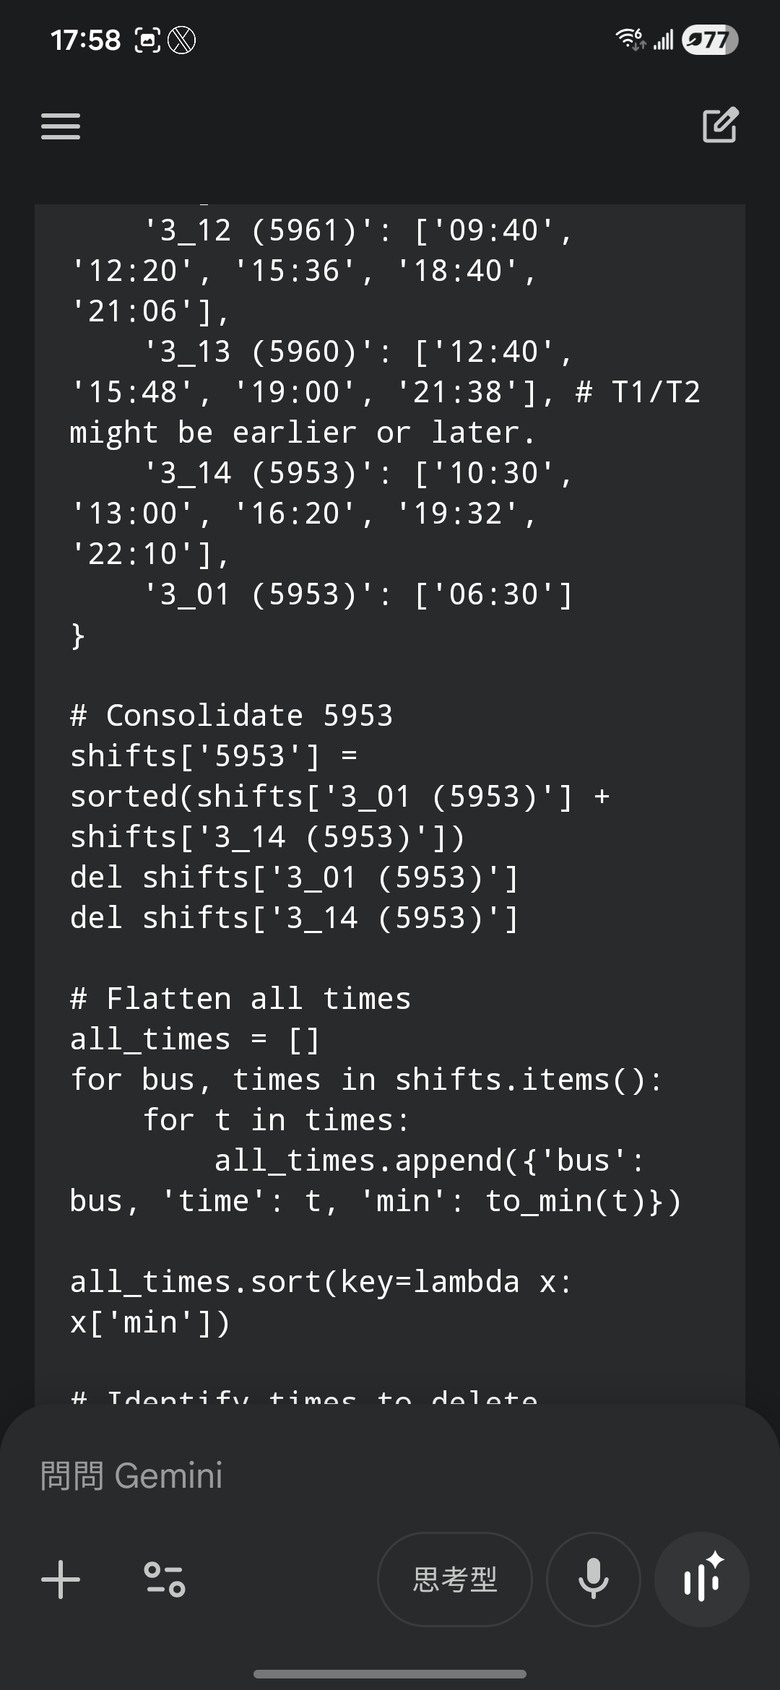Activate the microphone voice input

[594, 1579]
